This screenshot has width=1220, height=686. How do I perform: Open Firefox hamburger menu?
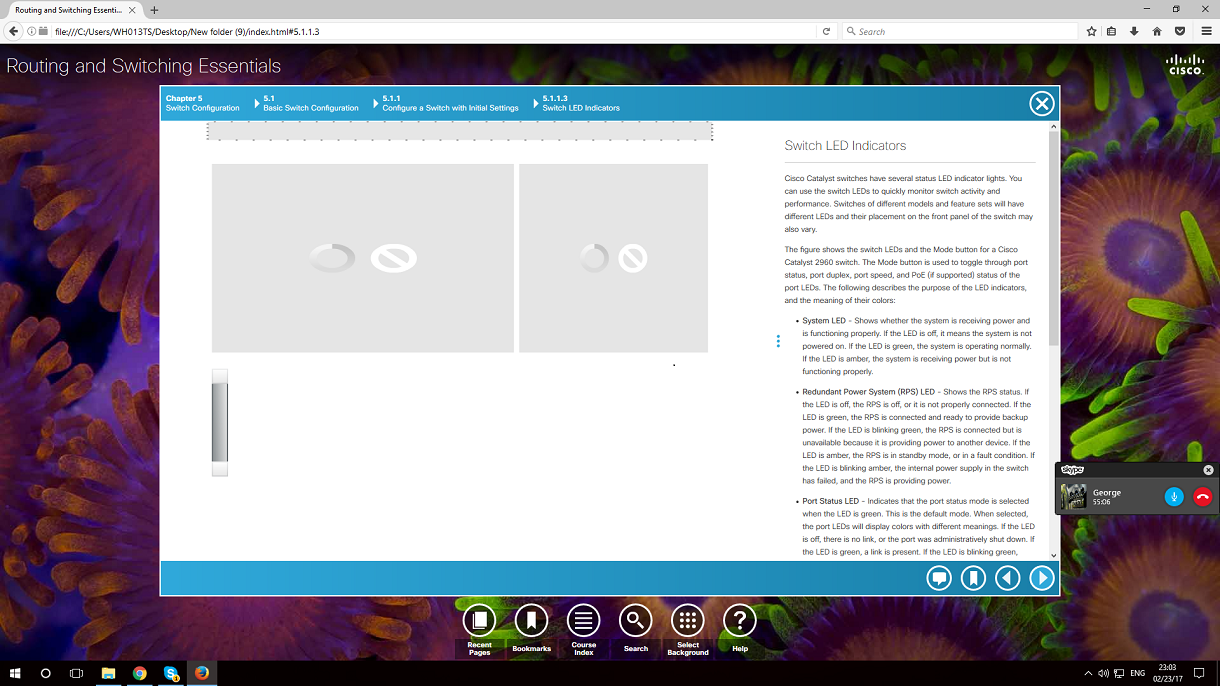1206,31
